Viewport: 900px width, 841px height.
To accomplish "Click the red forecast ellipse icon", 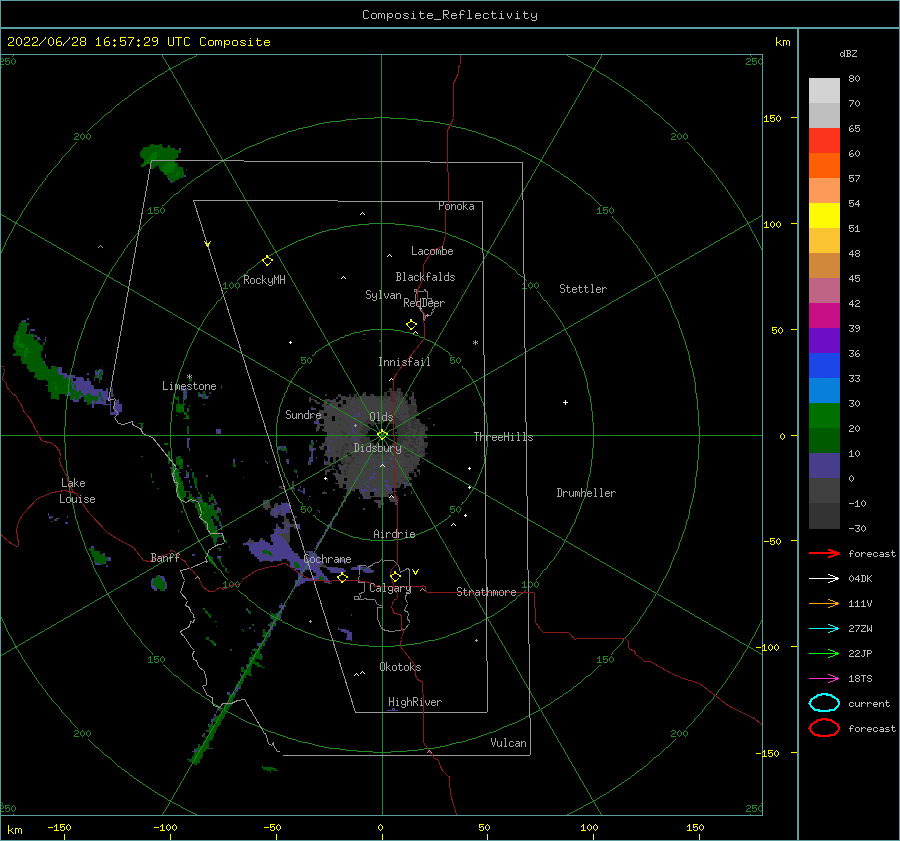I will pos(824,728).
